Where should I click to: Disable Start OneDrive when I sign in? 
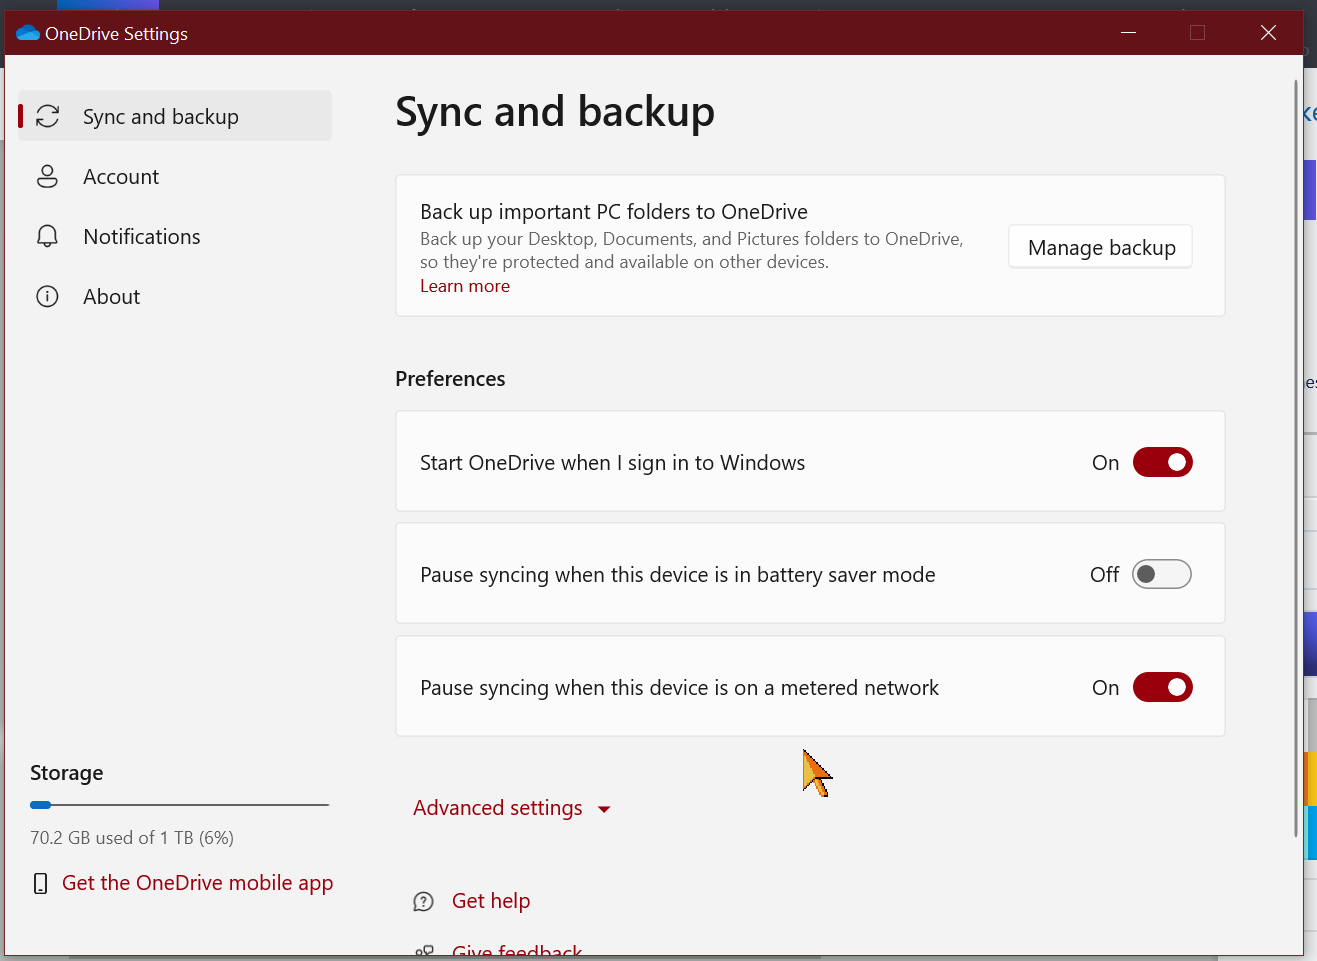click(1162, 462)
